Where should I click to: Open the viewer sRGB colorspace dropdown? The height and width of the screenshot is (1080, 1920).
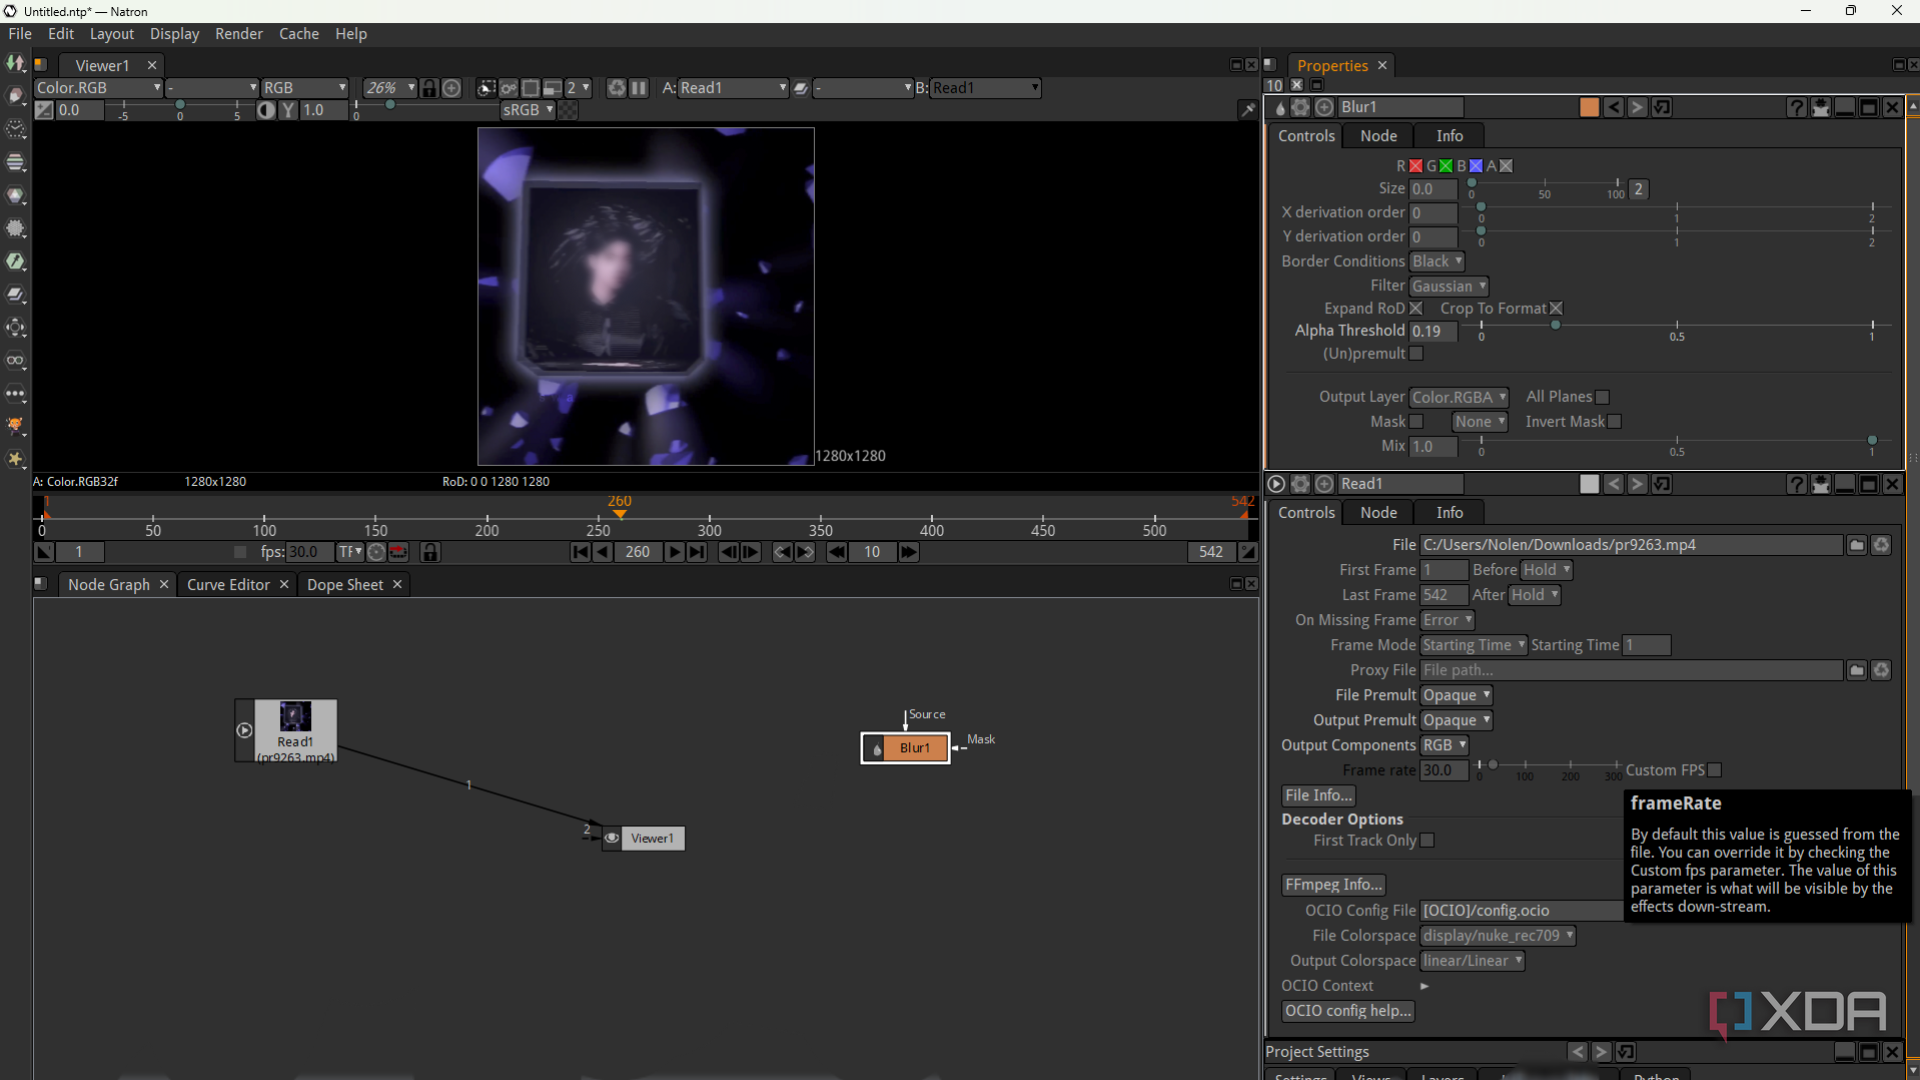click(528, 110)
